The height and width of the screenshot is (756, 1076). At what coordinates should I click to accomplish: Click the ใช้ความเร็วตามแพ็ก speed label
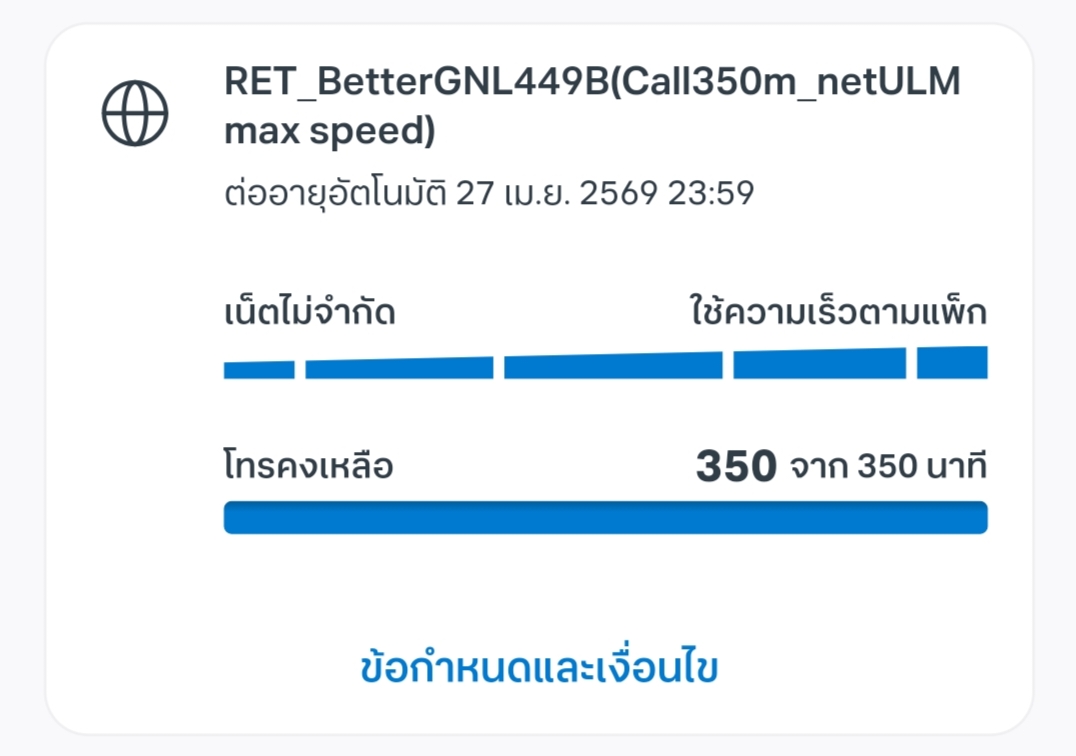tap(839, 312)
